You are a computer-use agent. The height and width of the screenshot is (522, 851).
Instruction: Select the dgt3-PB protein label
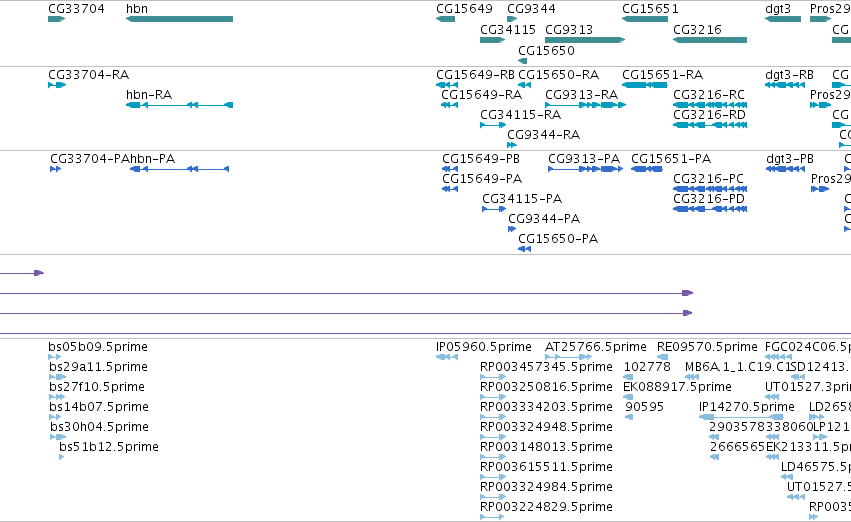790,158
